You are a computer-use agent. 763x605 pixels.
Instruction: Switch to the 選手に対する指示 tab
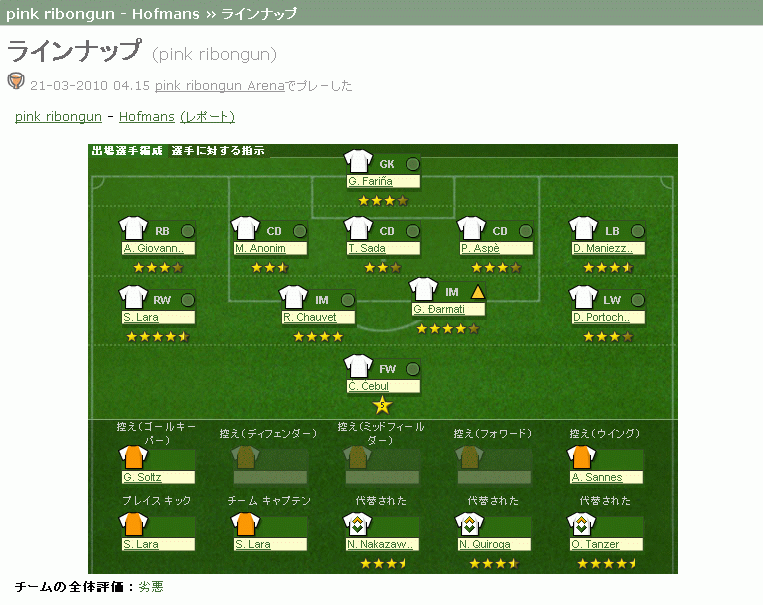[x=217, y=150]
